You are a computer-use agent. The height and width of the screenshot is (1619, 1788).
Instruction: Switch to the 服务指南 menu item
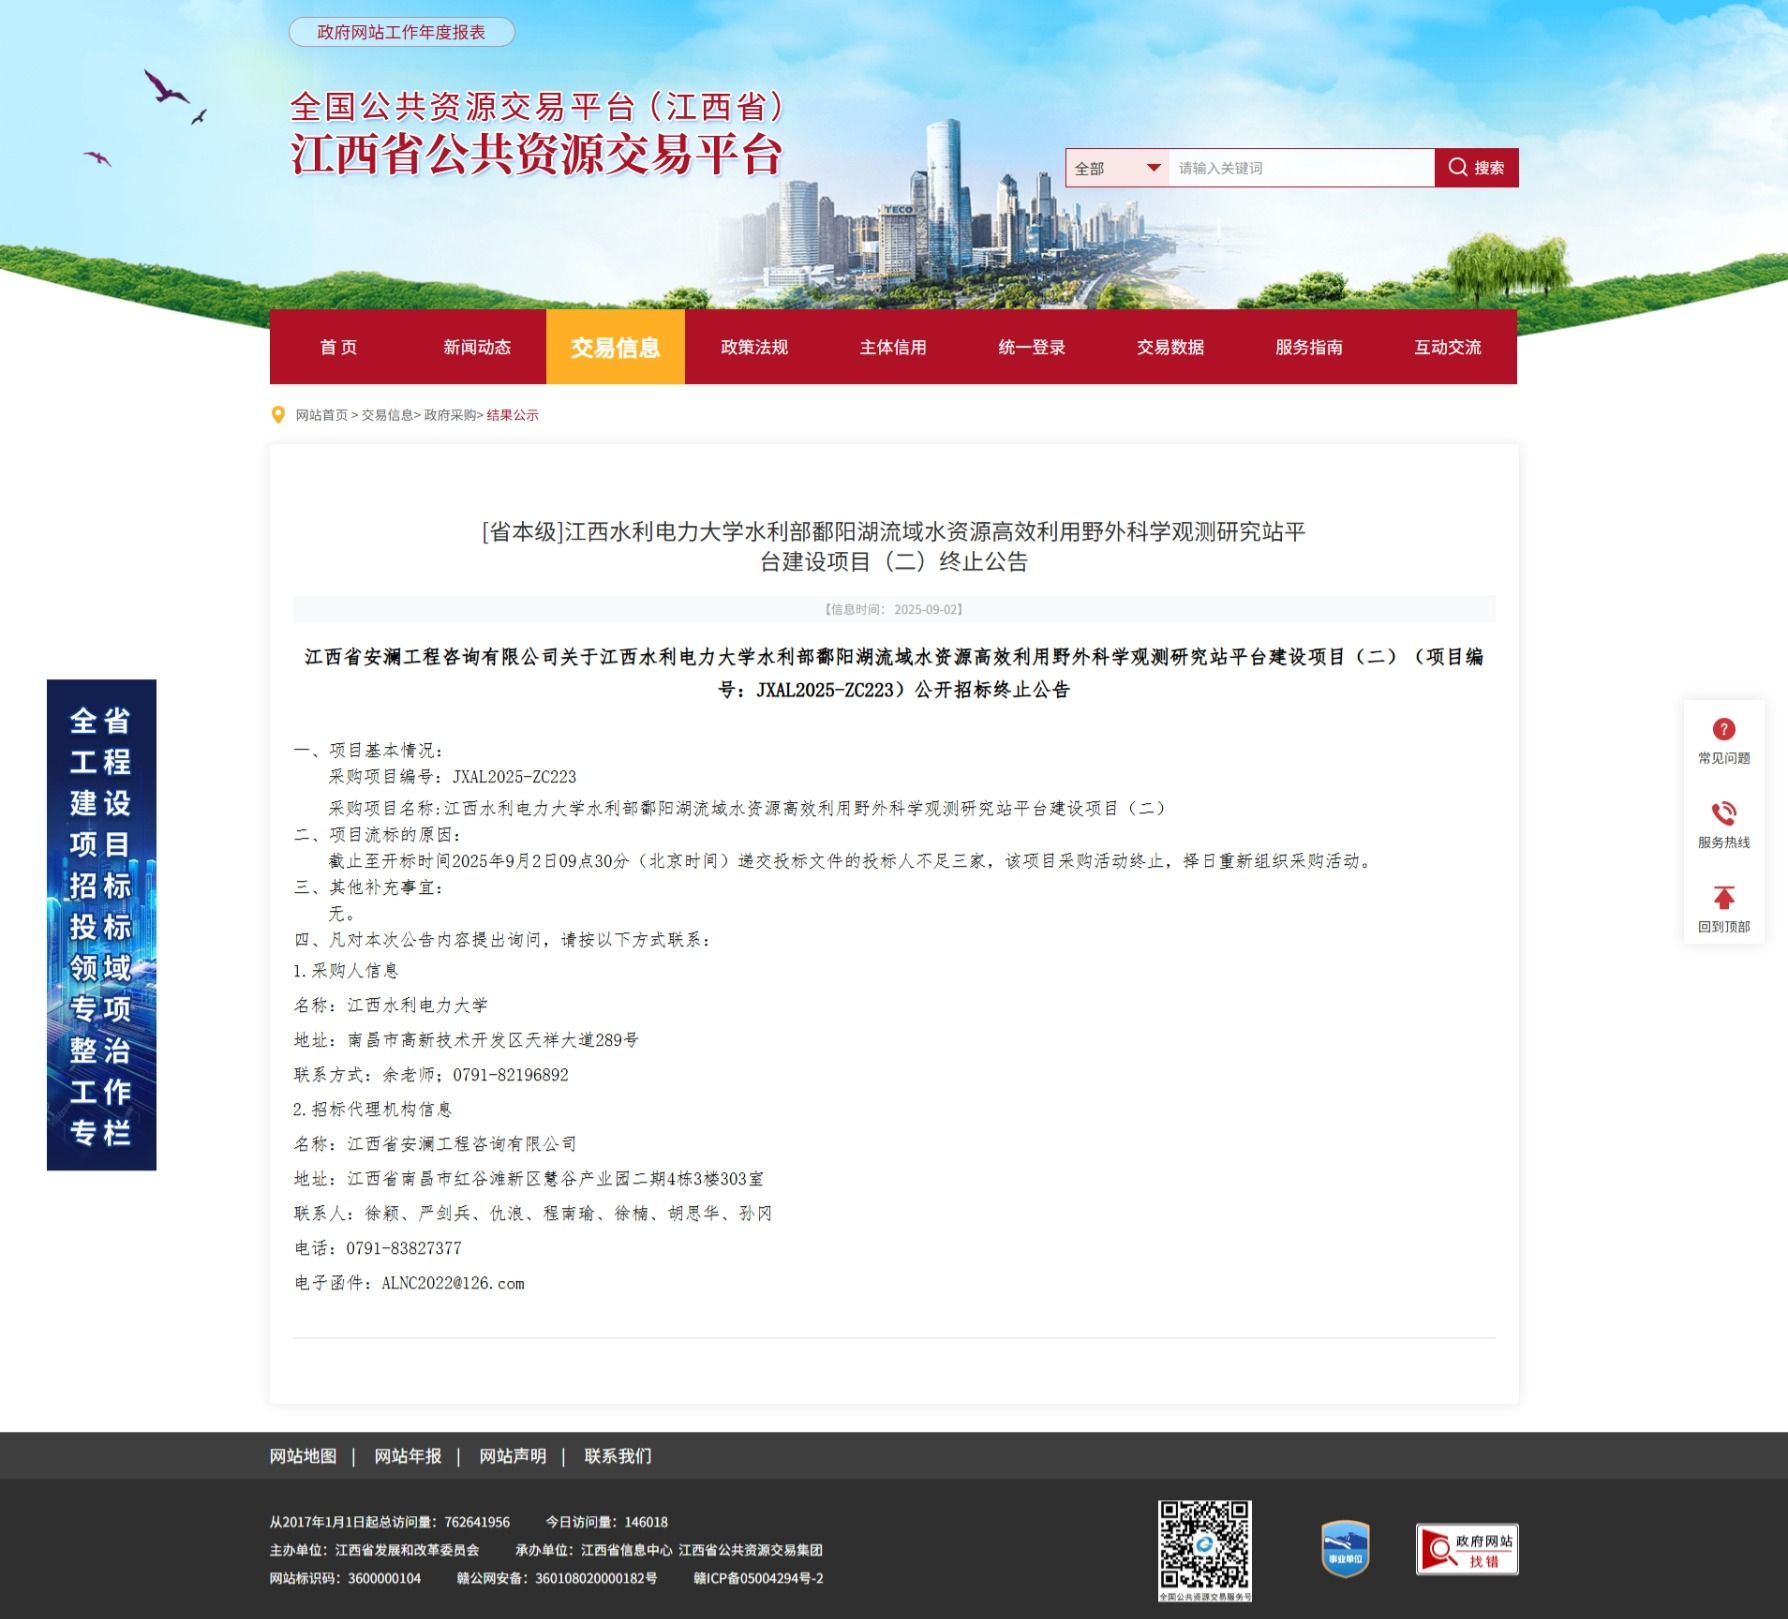click(1308, 347)
